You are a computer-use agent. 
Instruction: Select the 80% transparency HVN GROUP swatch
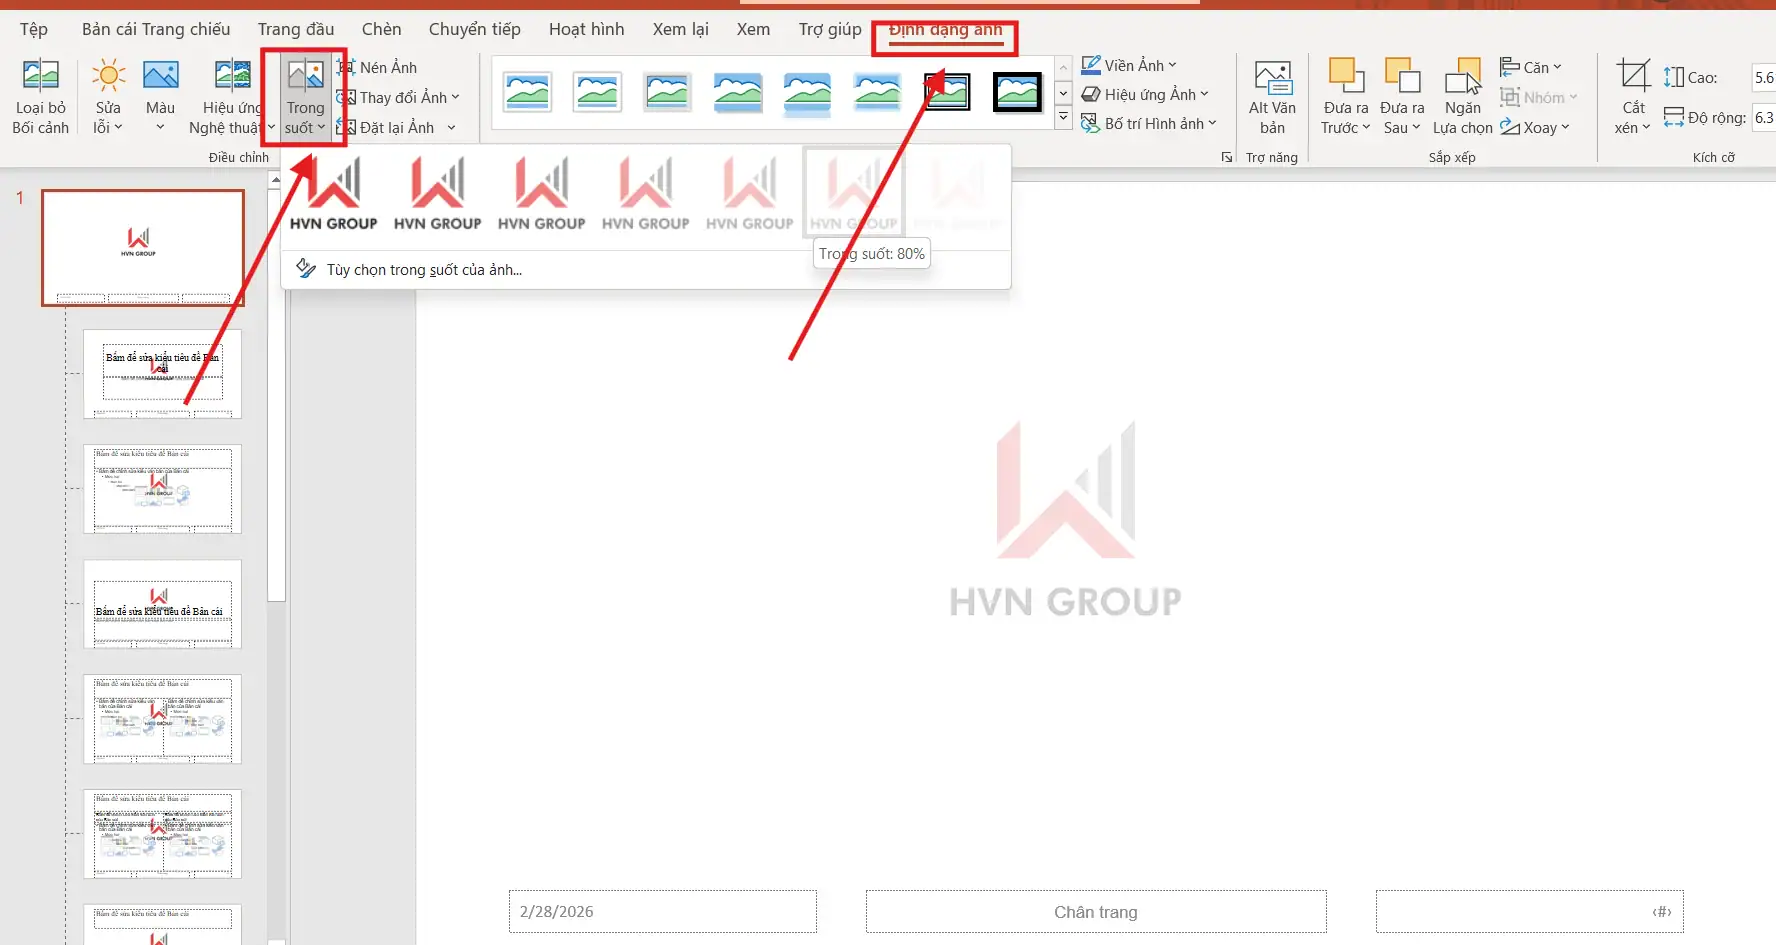[x=853, y=191]
